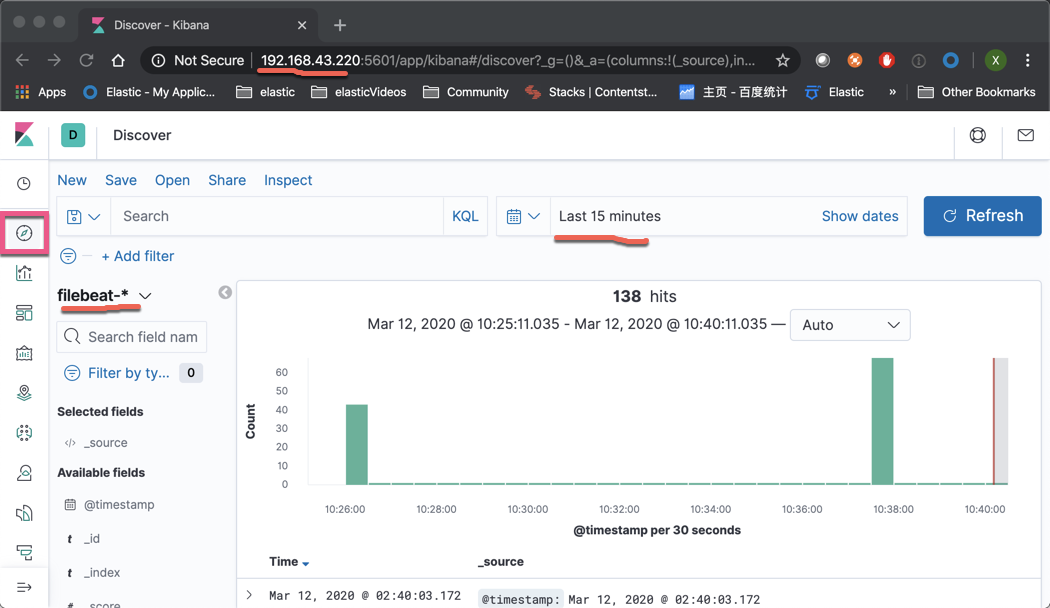This screenshot has height=608, width=1050.
Task: Open the KQL query language toggle
Action: (x=465, y=215)
